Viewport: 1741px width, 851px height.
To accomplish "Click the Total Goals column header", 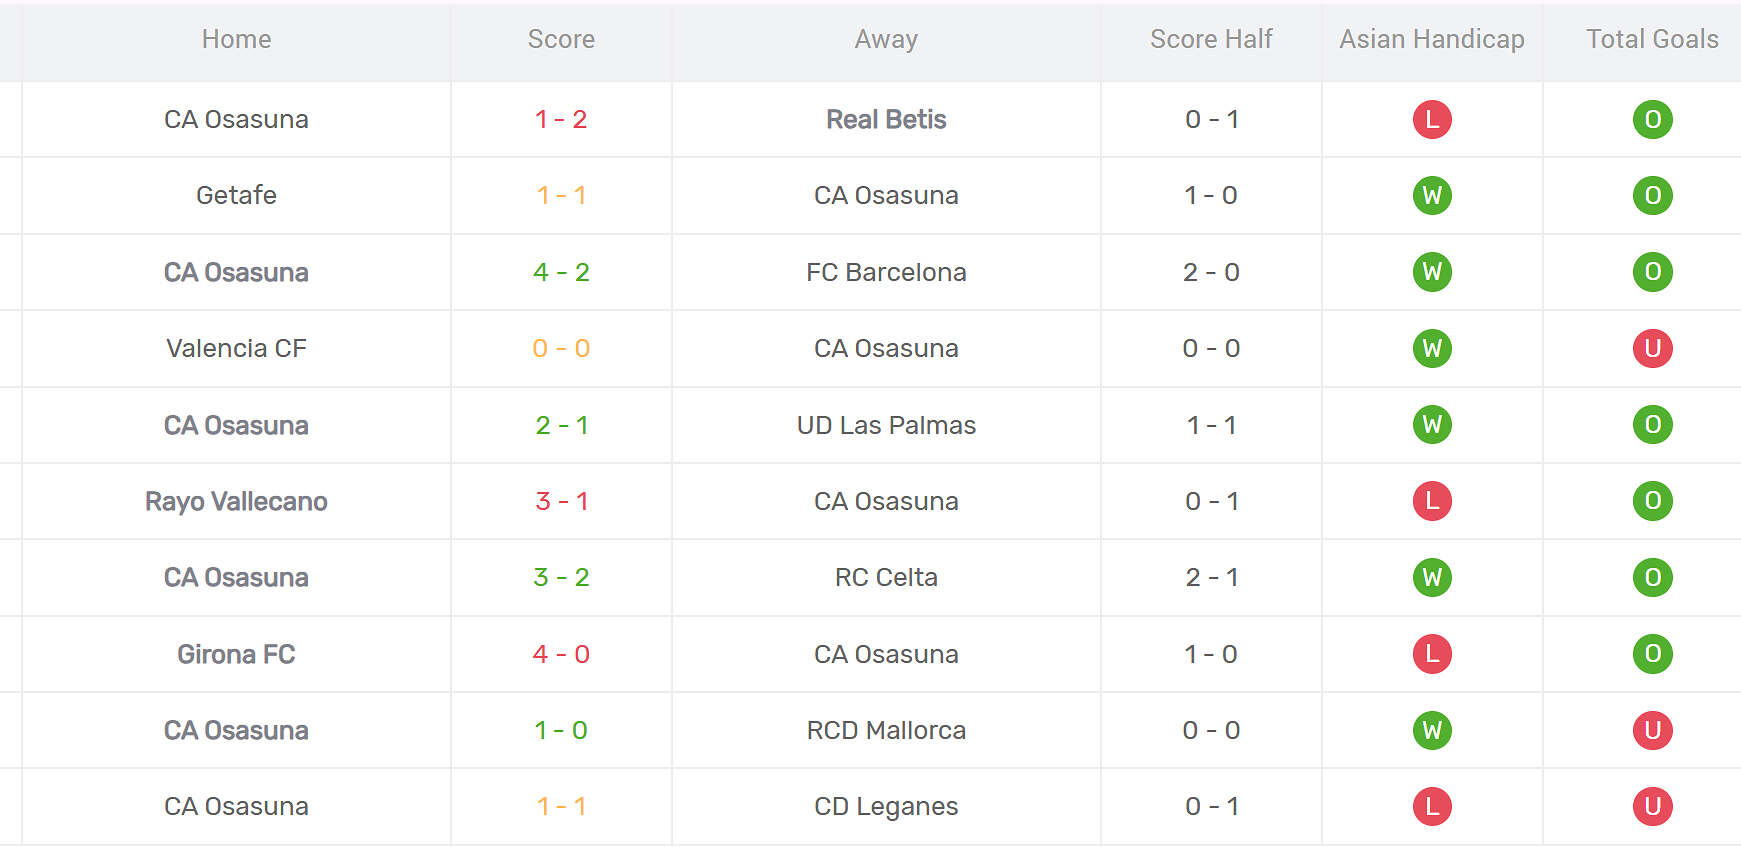I will click(x=1652, y=39).
